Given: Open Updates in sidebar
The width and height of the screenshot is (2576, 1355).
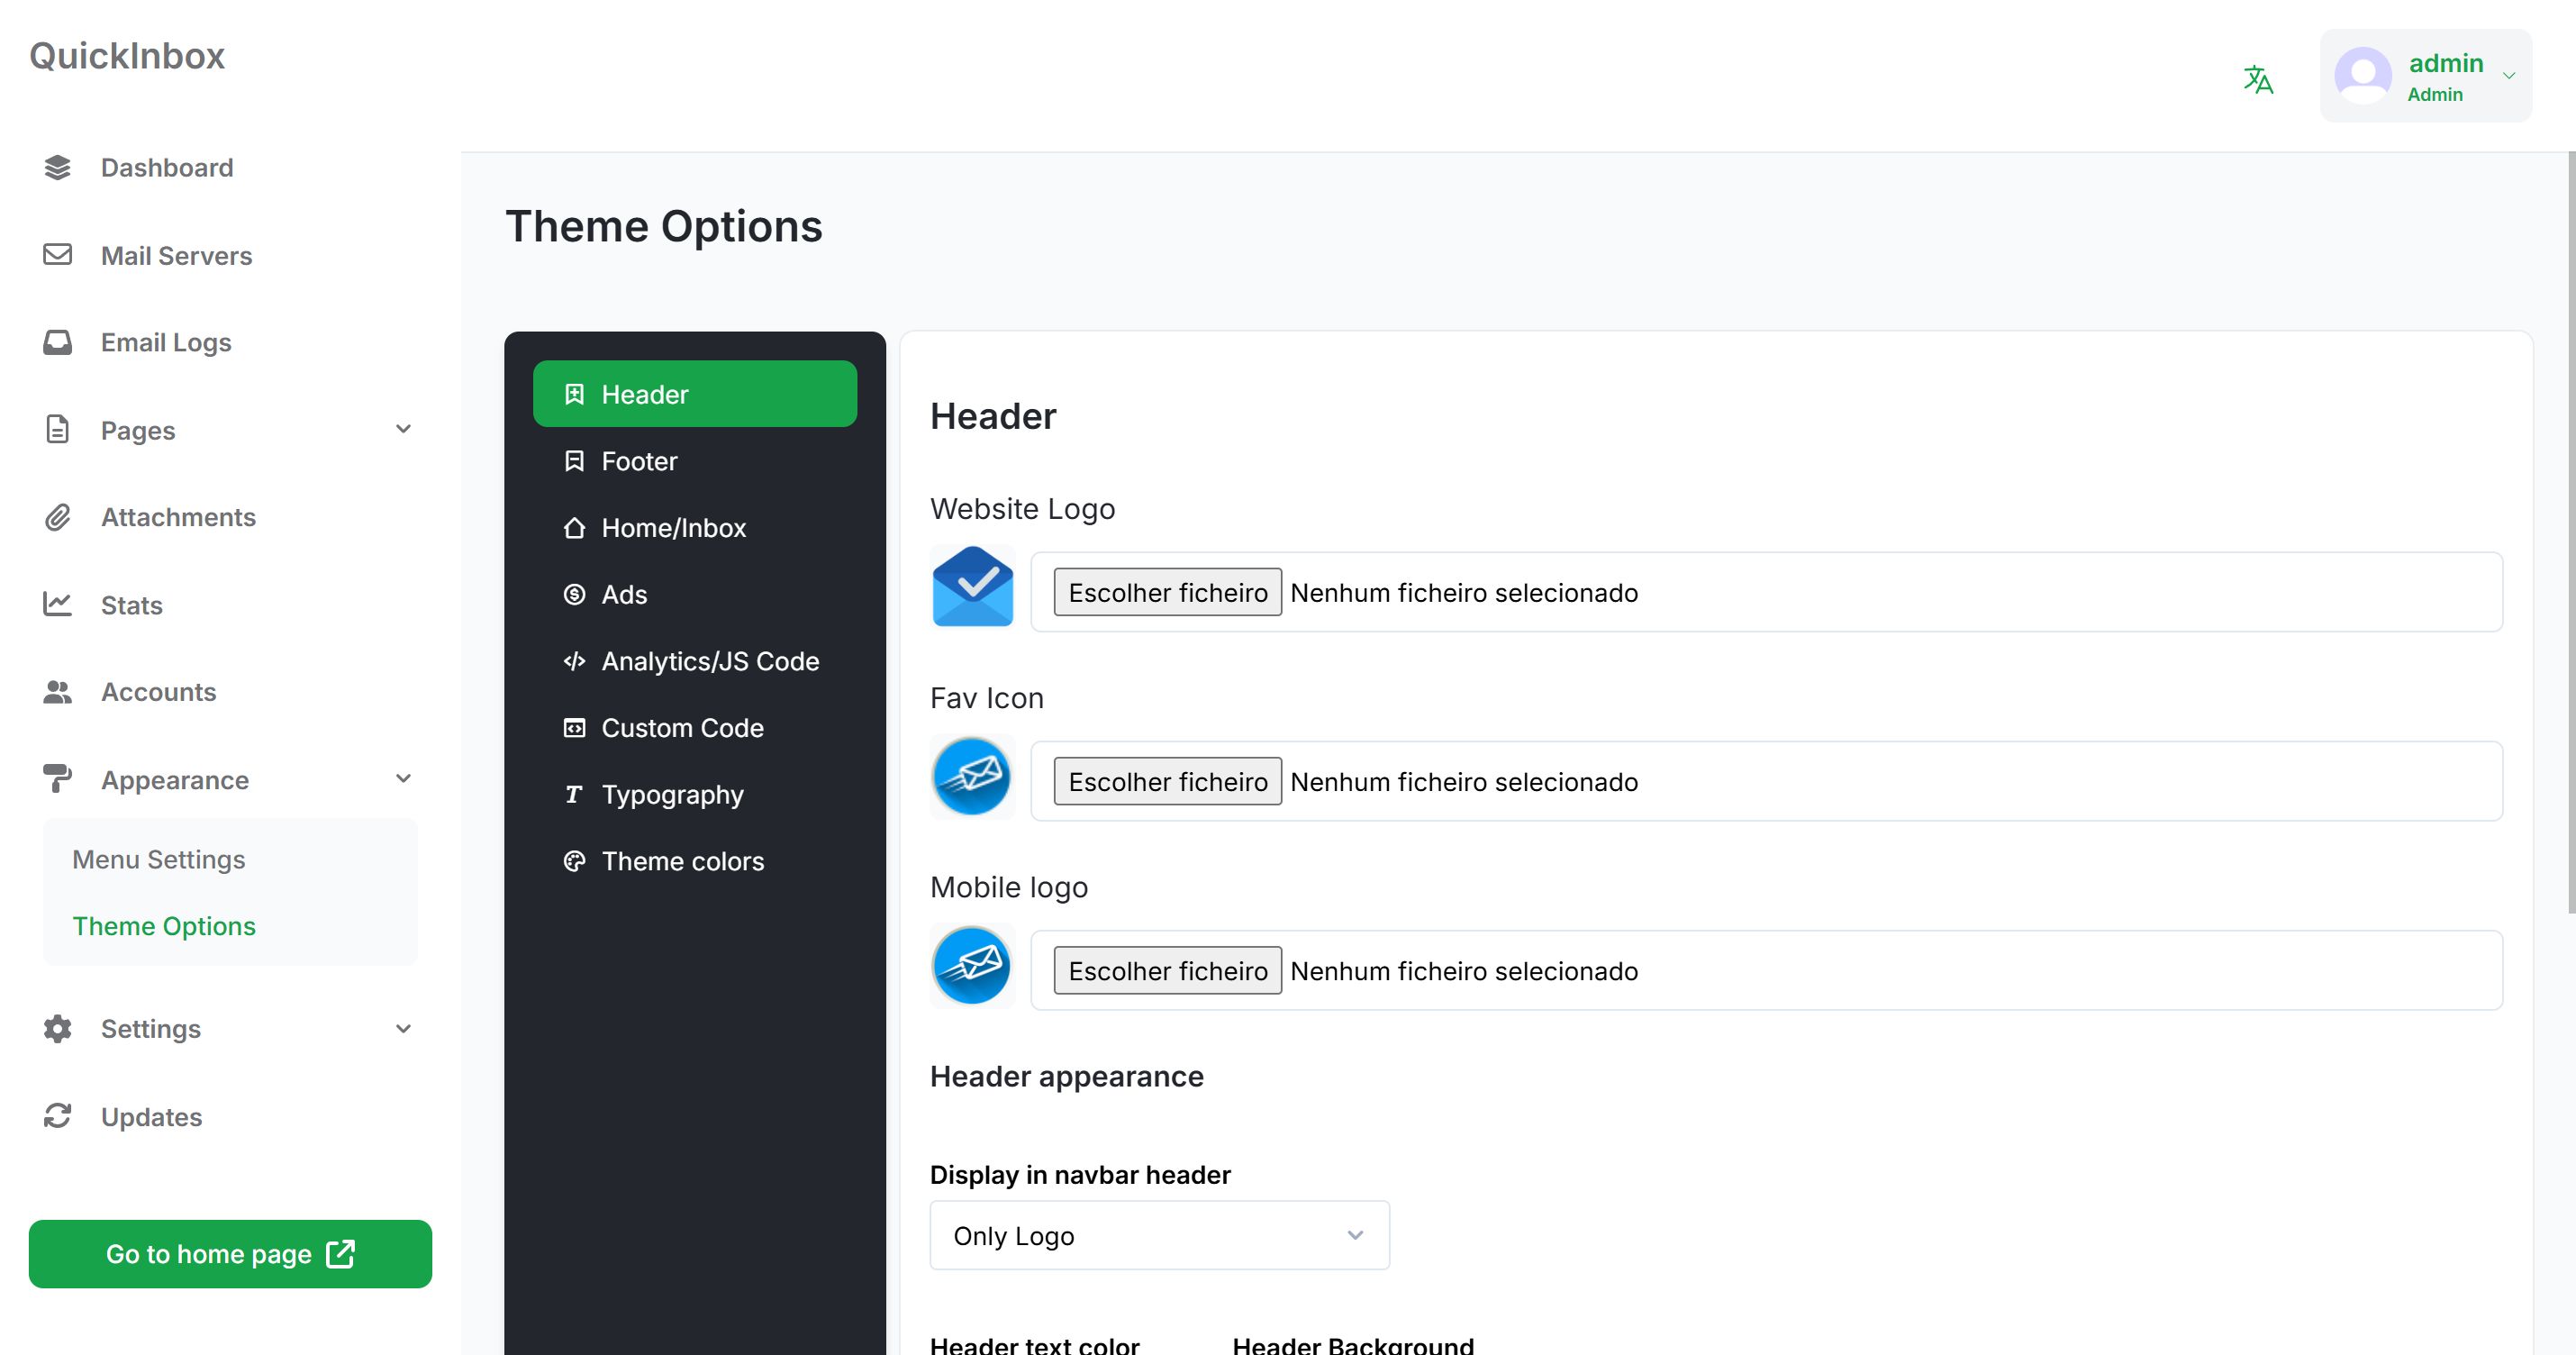Looking at the screenshot, I should point(151,1117).
